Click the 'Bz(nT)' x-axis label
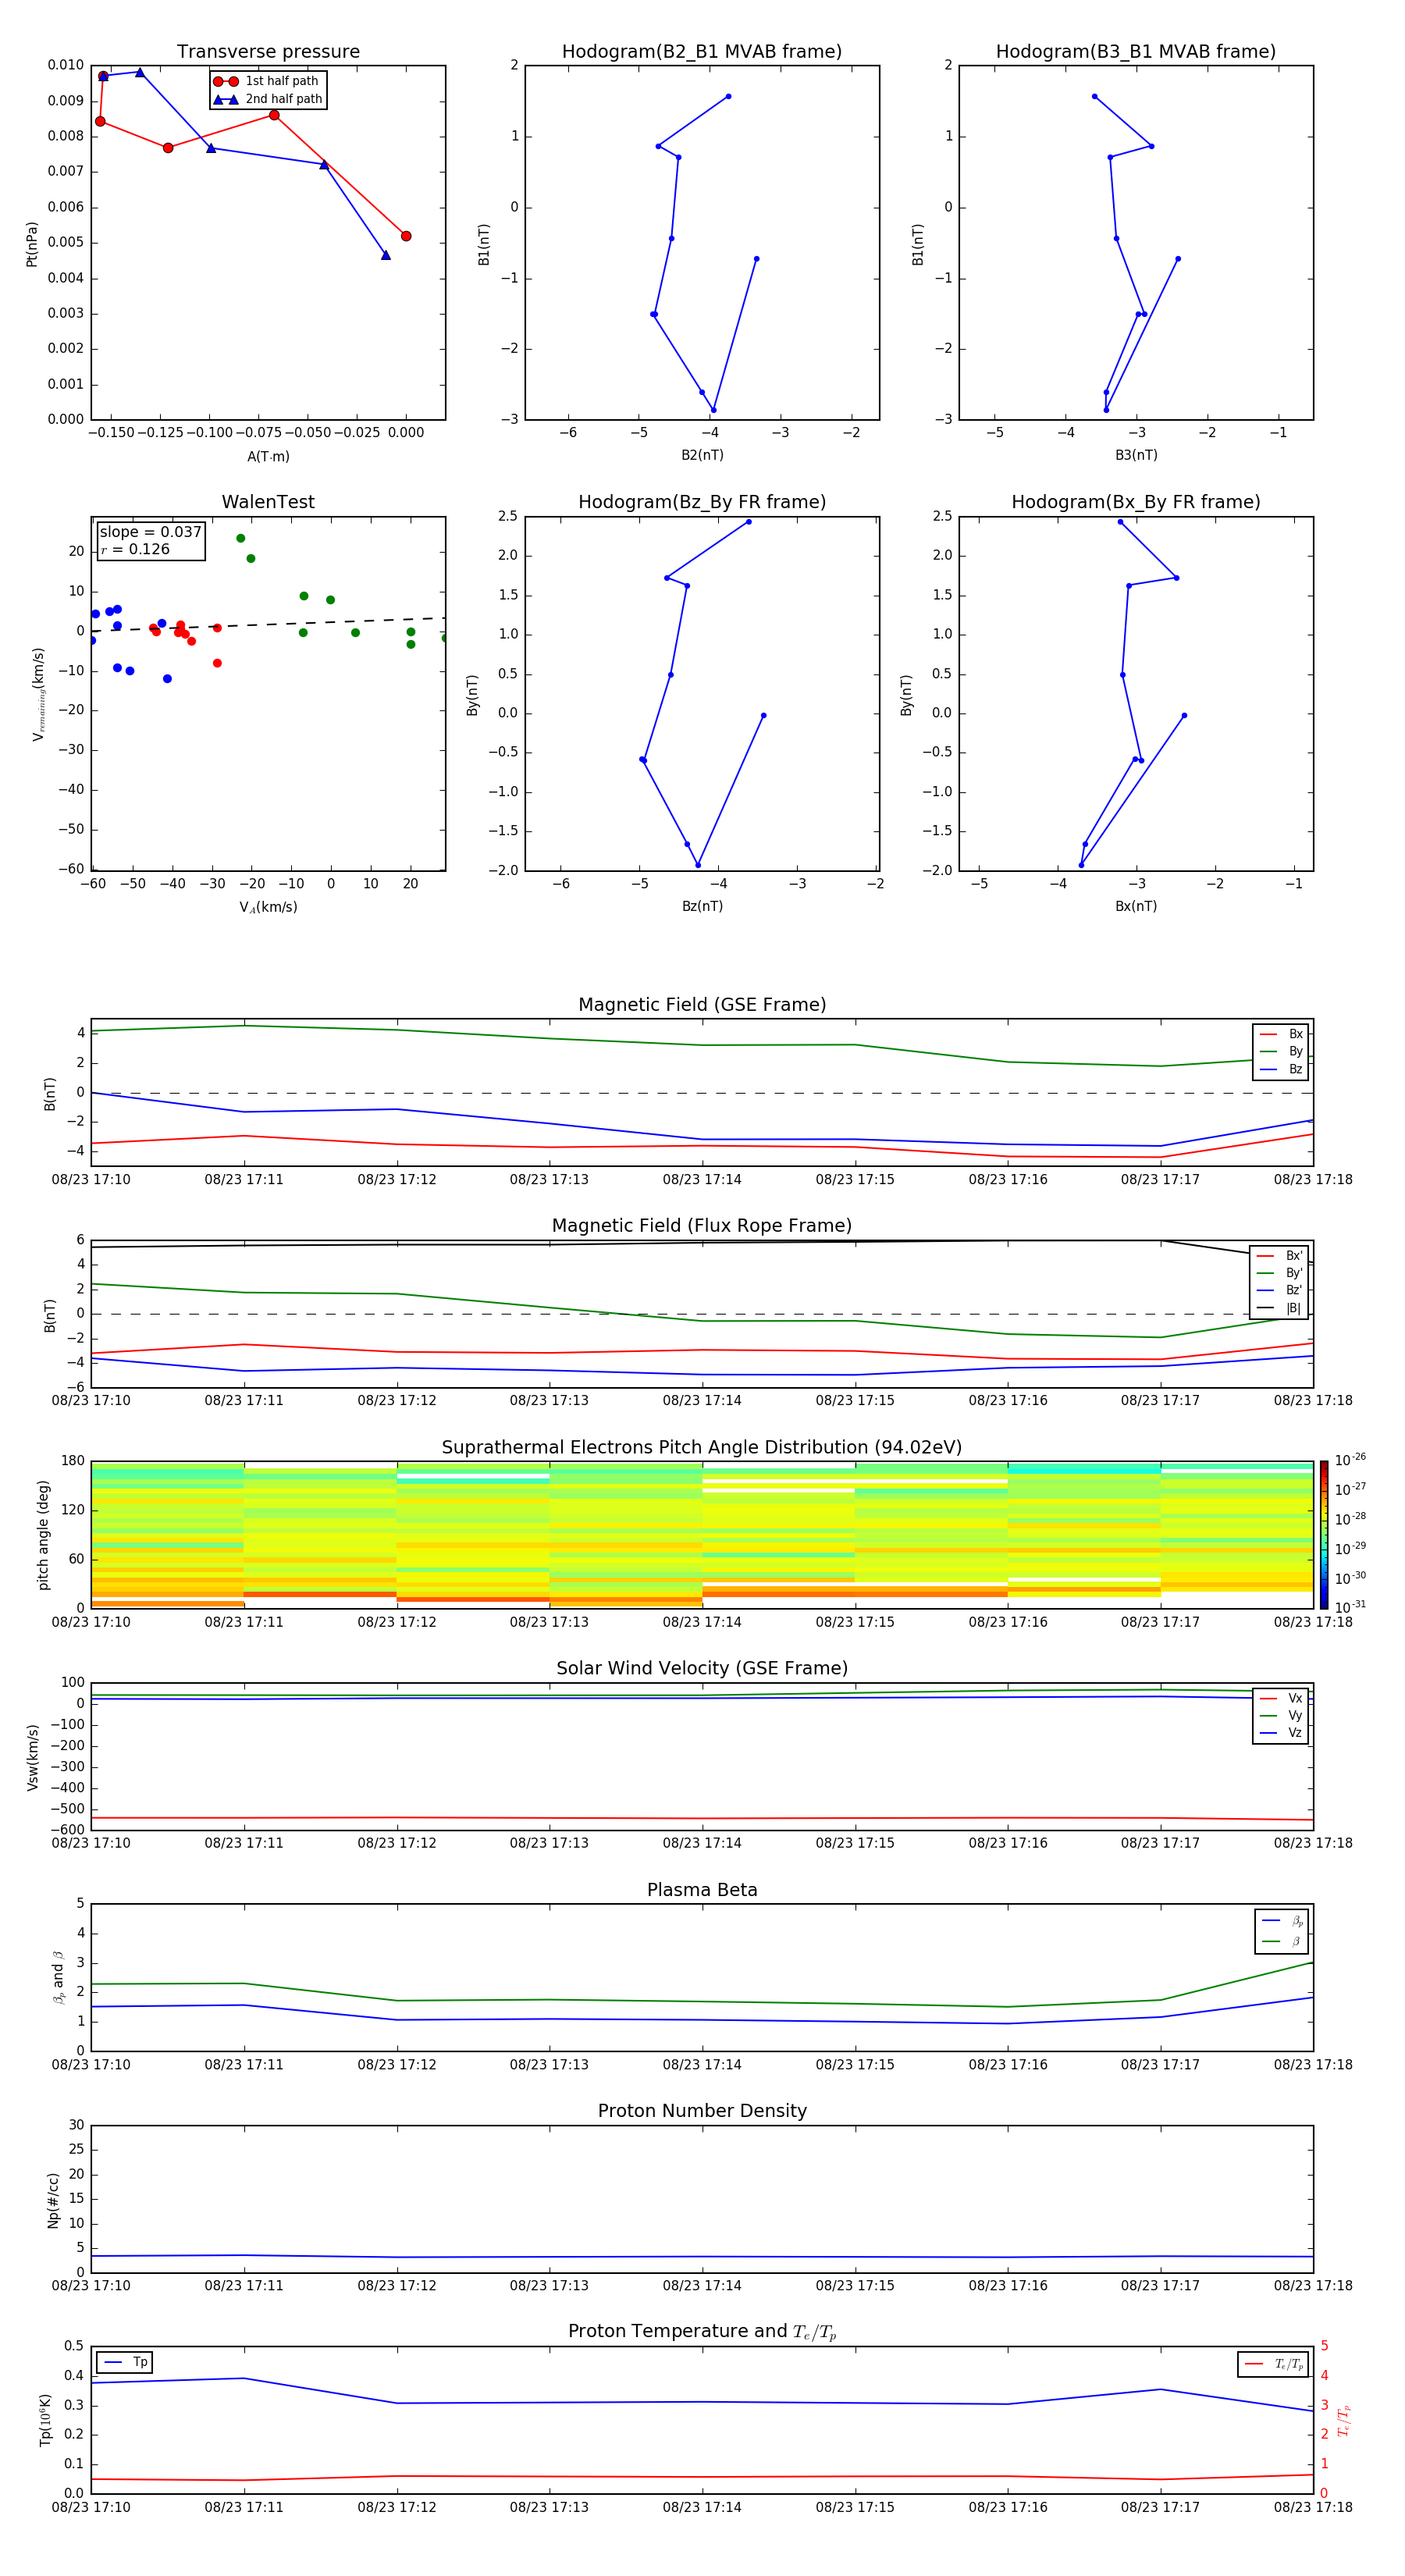 coord(702,906)
